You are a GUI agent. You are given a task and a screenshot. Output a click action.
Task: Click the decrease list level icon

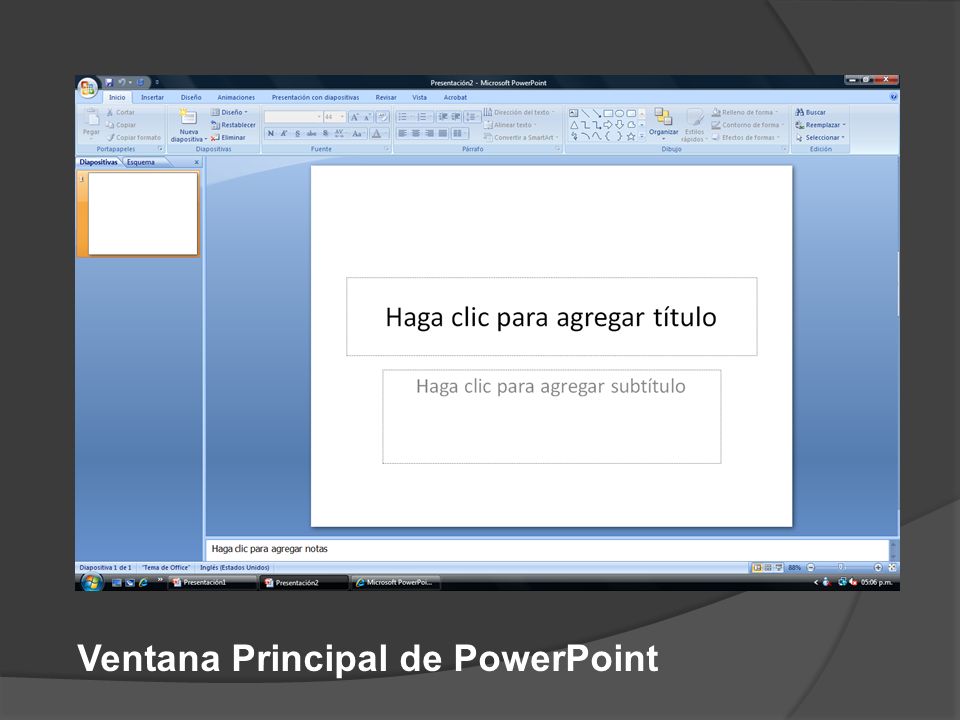[443, 117]
